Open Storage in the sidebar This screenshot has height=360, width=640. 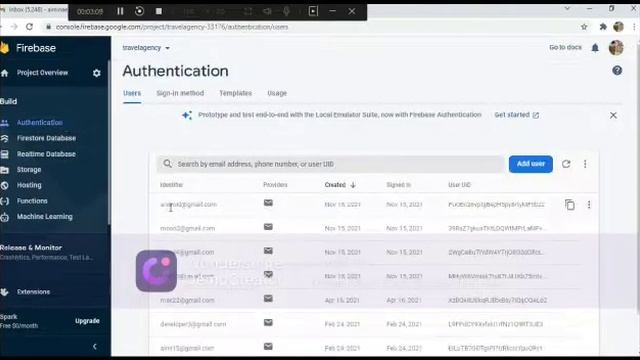[x=29, y=170]
